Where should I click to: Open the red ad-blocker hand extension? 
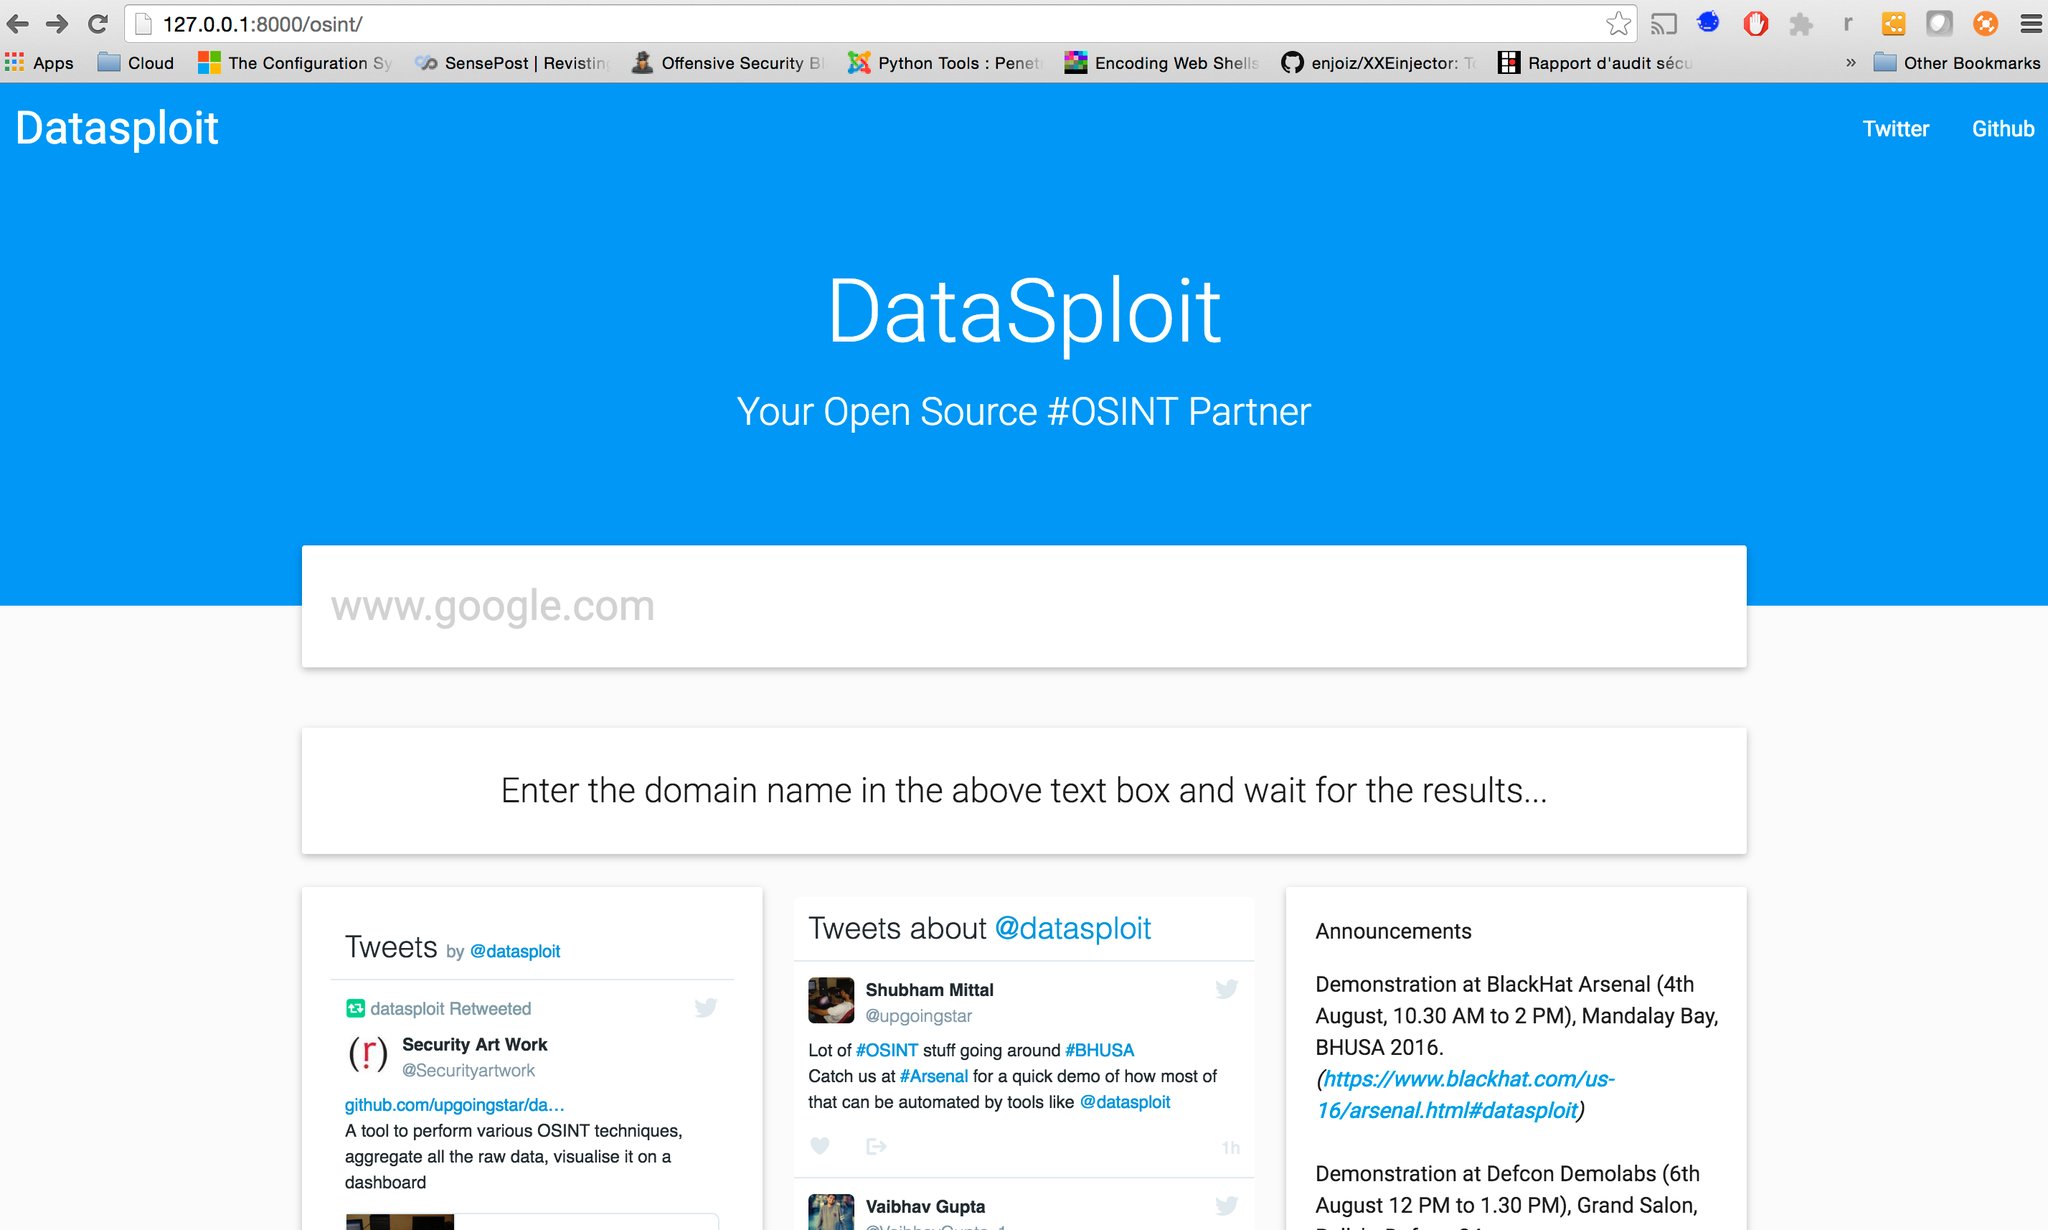pos(1755,24)
